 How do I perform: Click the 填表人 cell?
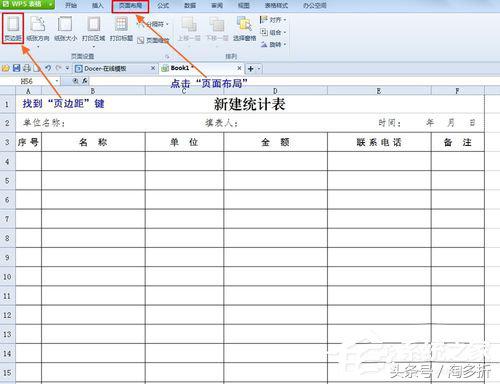point(222,123)
